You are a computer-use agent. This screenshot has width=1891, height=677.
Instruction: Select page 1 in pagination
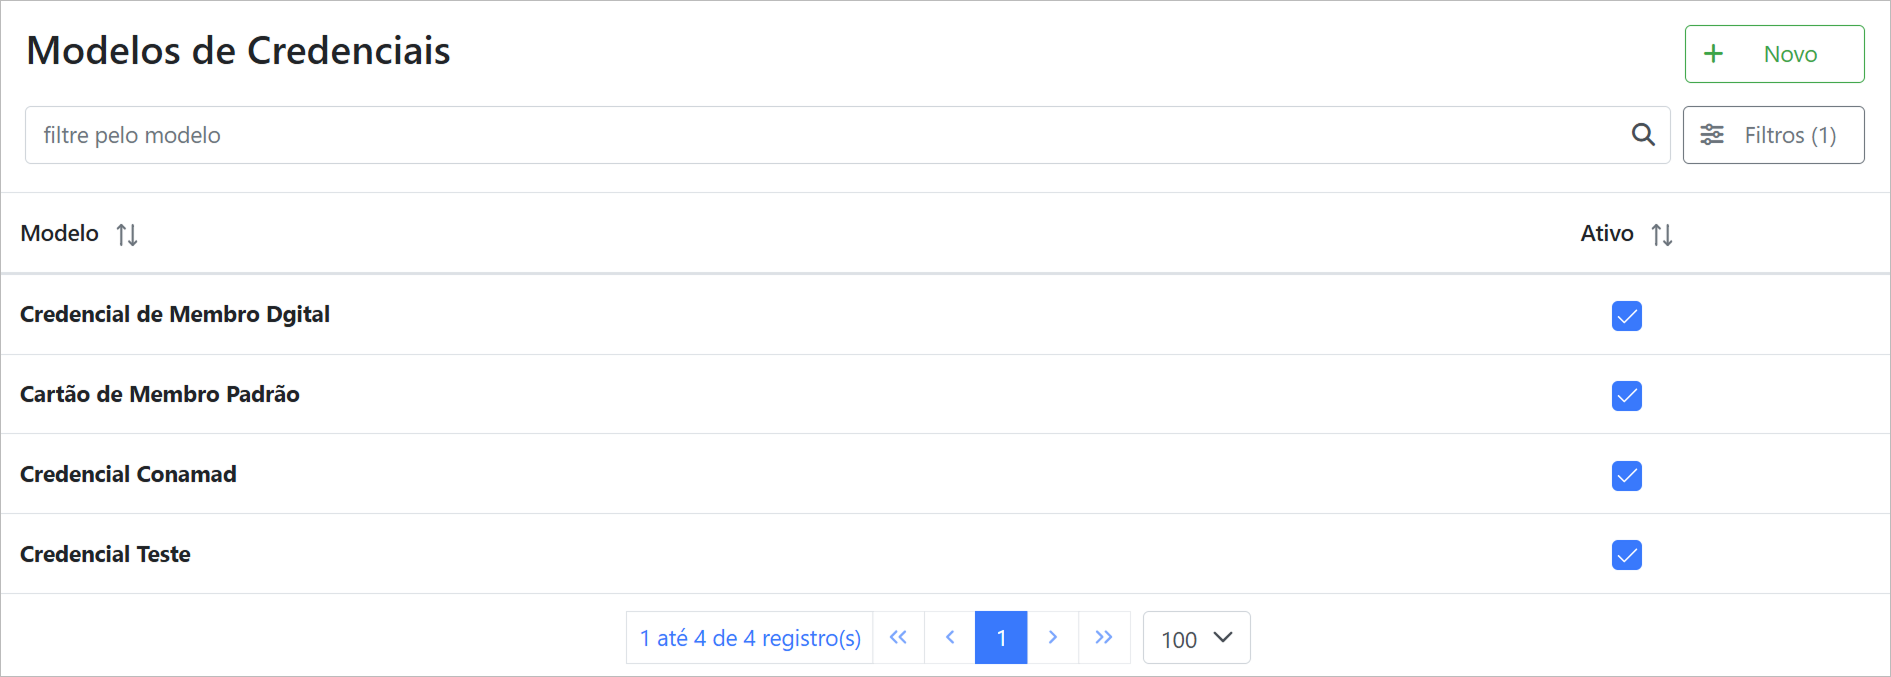(x=1001, y=638)
